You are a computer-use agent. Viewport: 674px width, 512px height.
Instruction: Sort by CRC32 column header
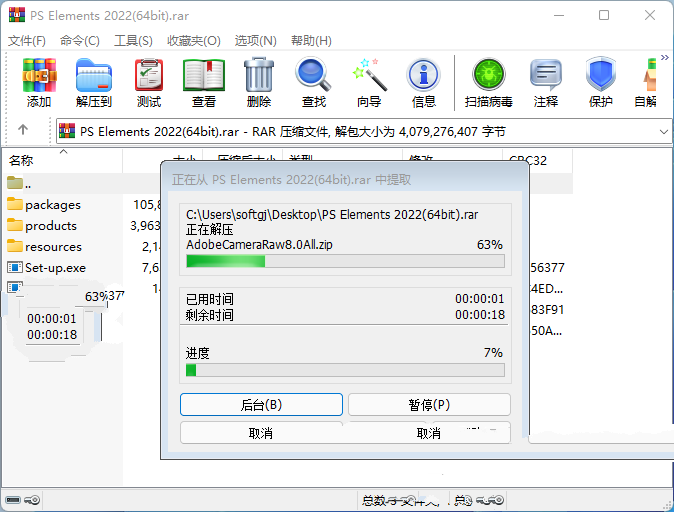point(537,160)
